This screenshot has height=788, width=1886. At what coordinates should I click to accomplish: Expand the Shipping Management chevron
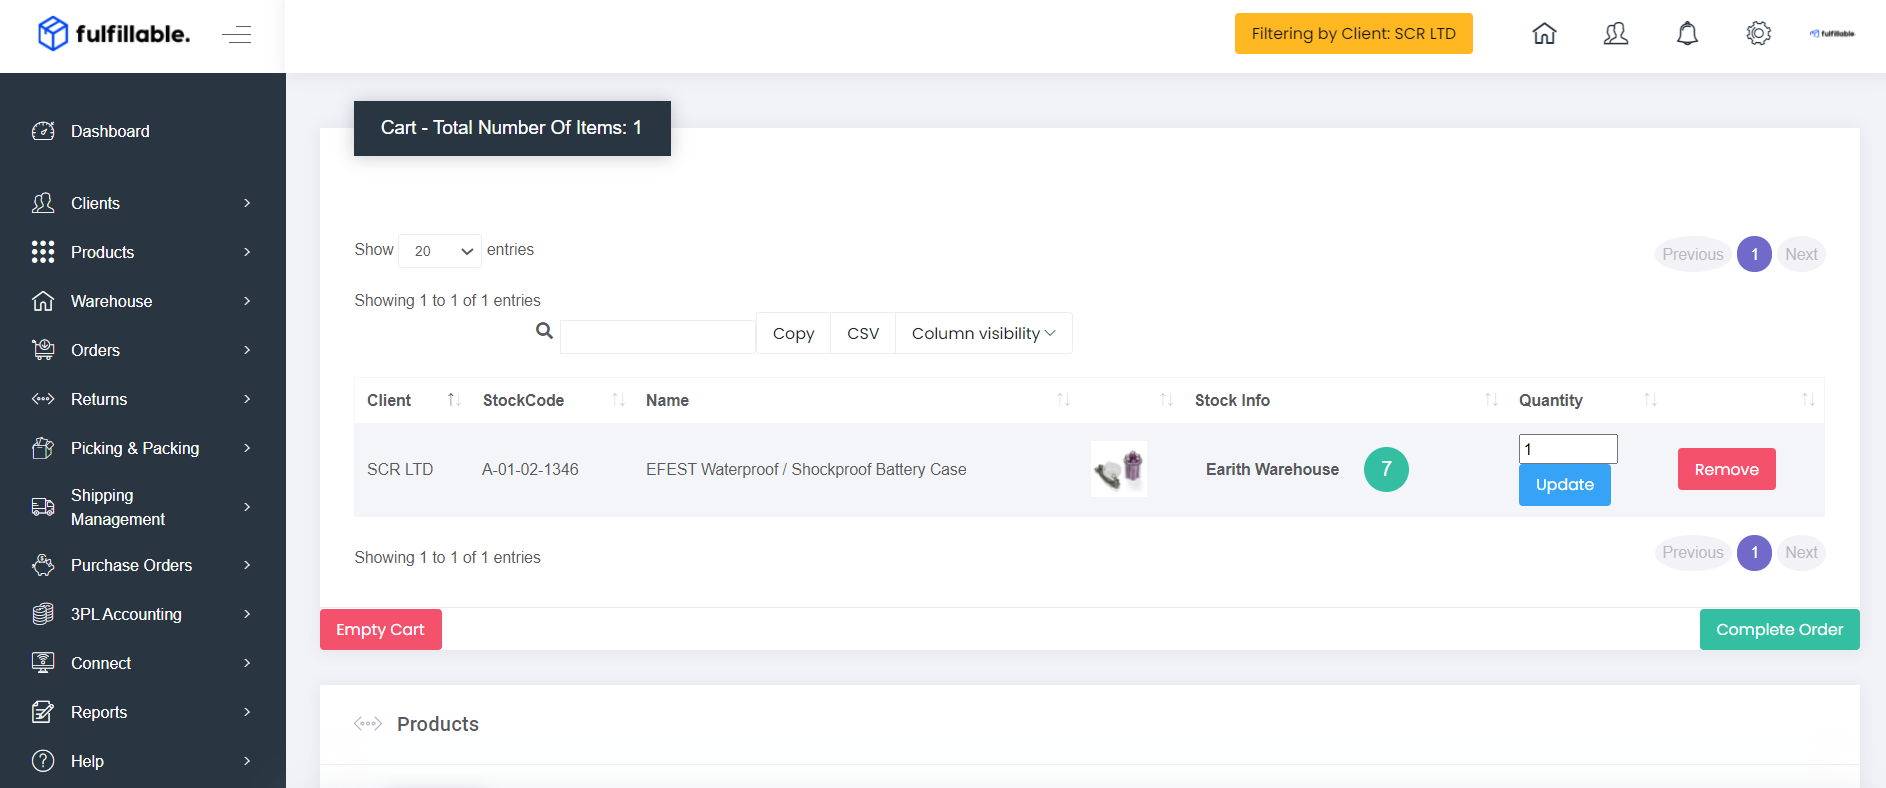pyautogui.click(x=247, y=507)
